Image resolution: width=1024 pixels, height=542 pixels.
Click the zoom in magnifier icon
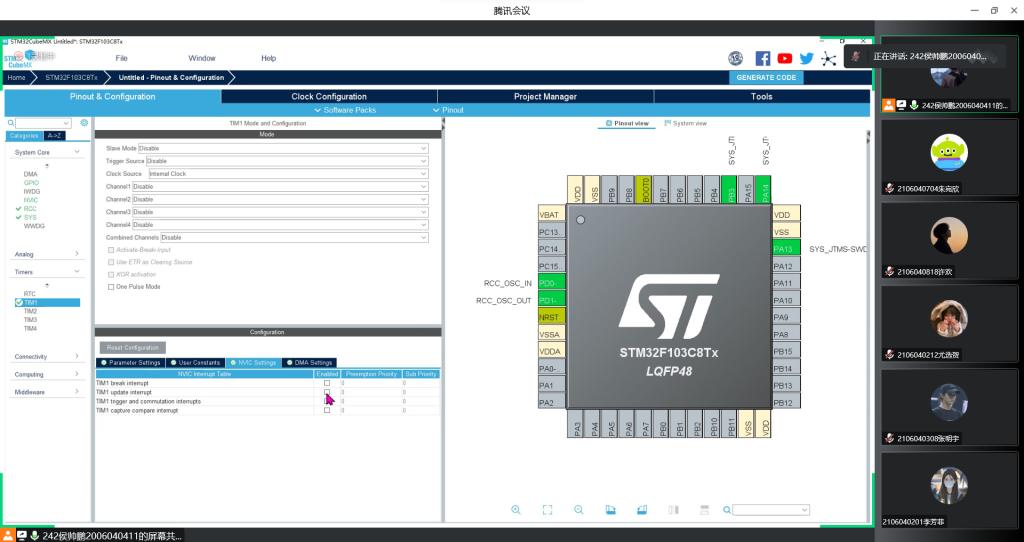click(516, 510)
